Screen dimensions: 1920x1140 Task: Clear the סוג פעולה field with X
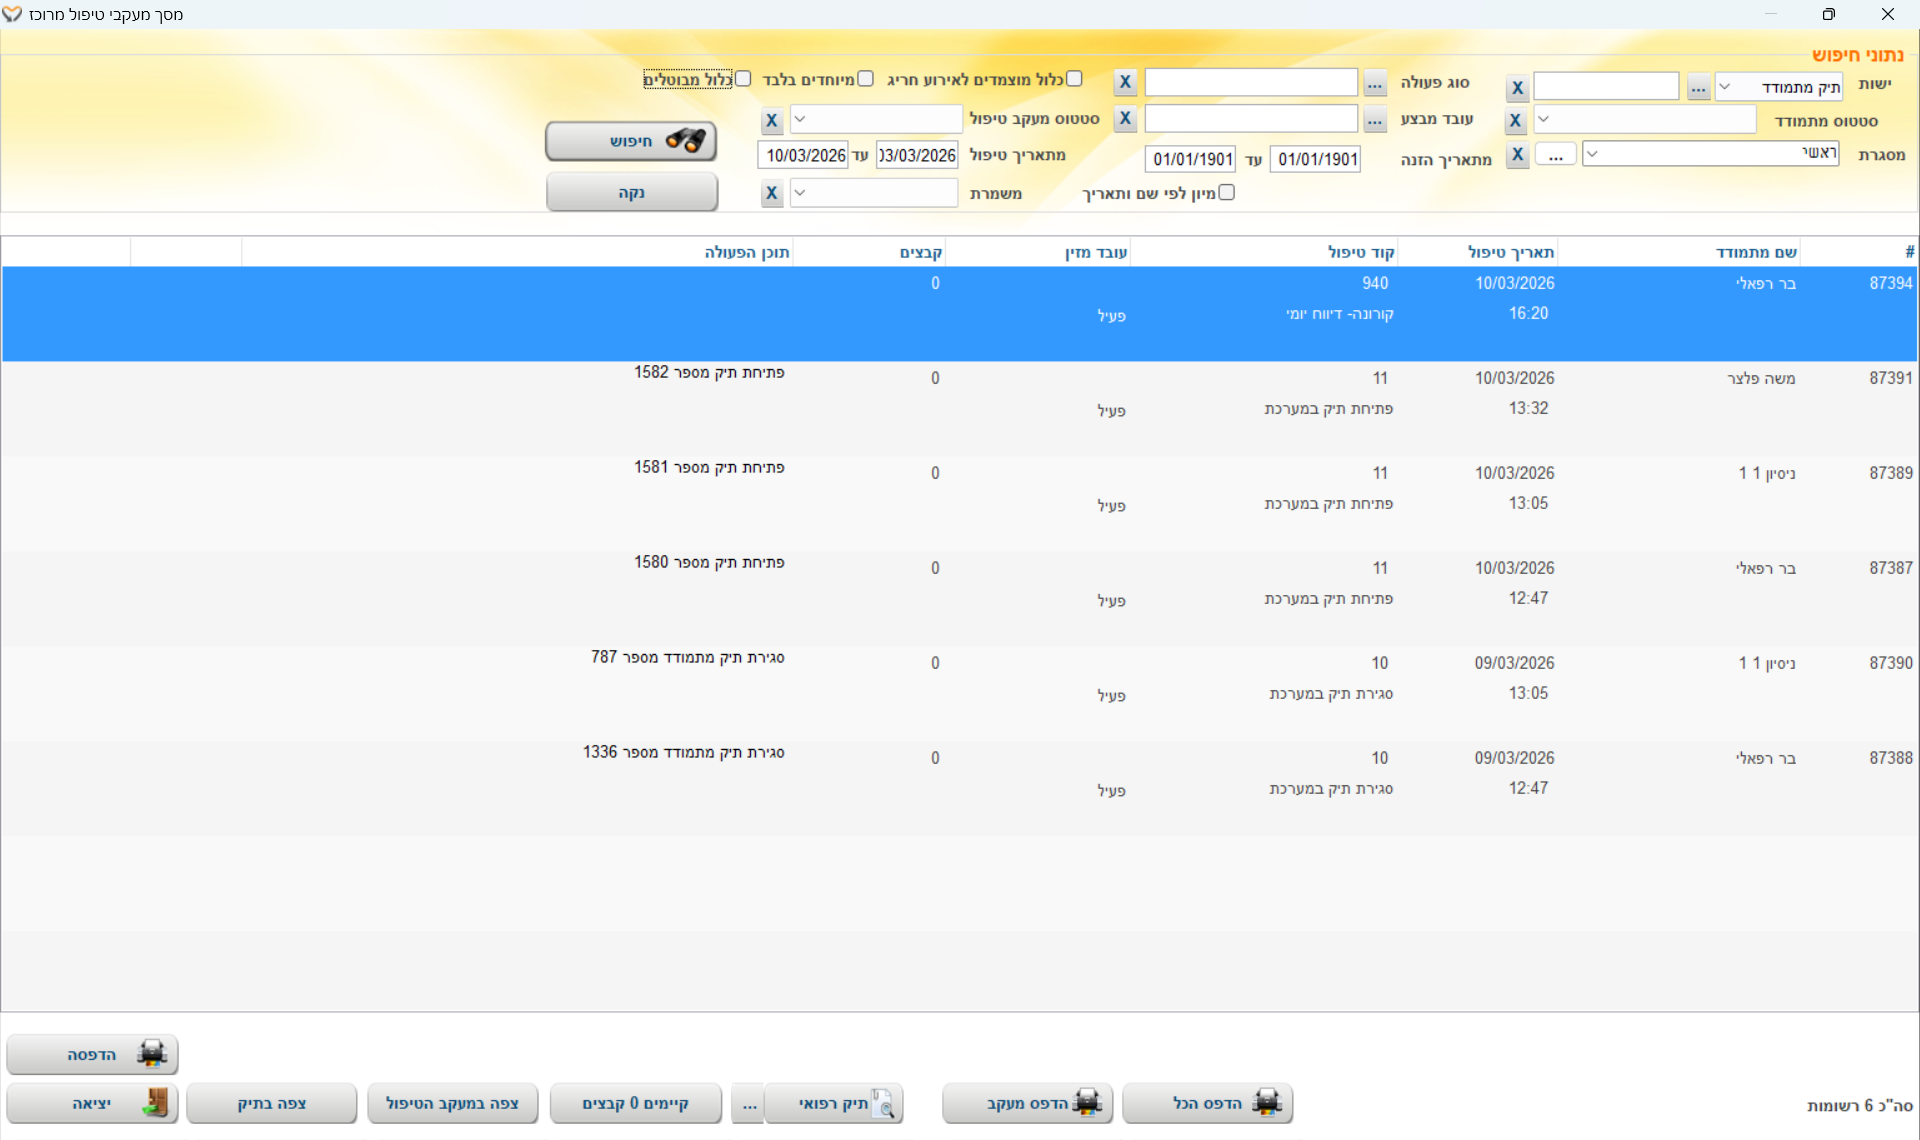coord(1125,82)
